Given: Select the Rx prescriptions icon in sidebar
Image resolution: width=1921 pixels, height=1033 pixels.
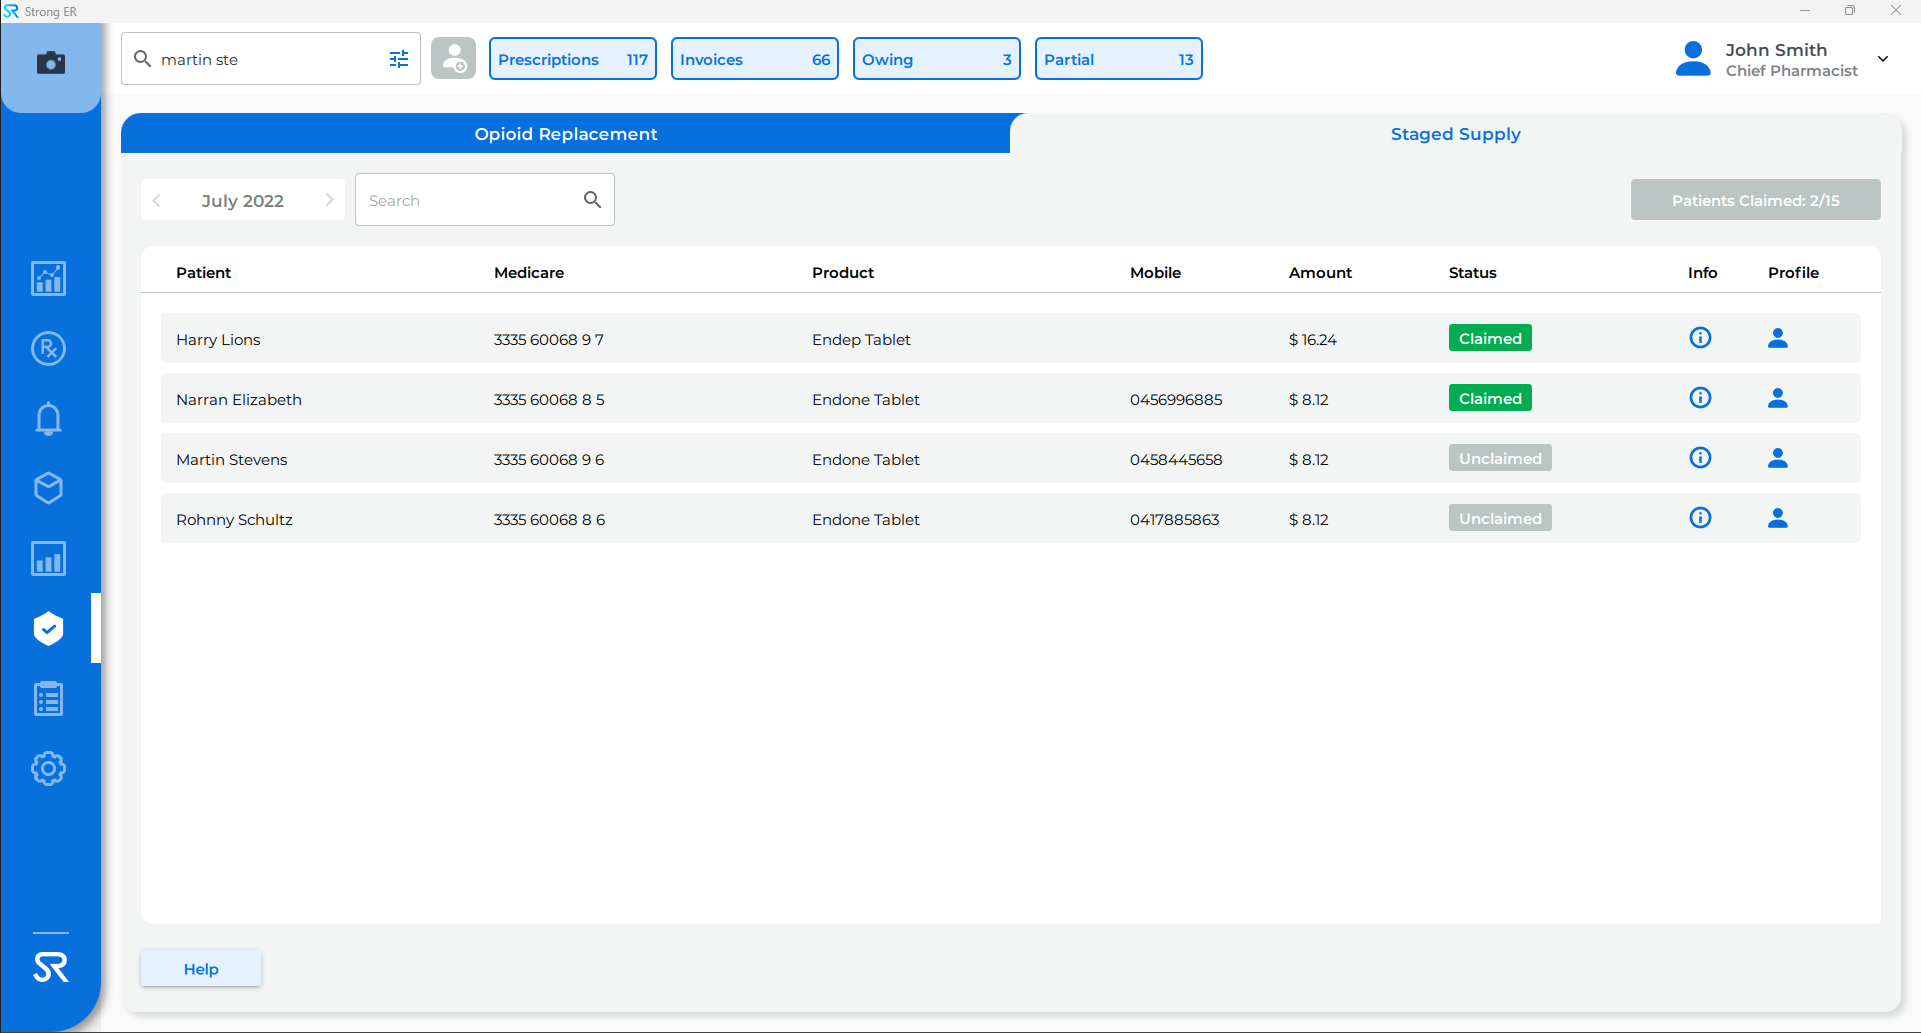Looking at the screenshot, I should click(x=48, y=348).
